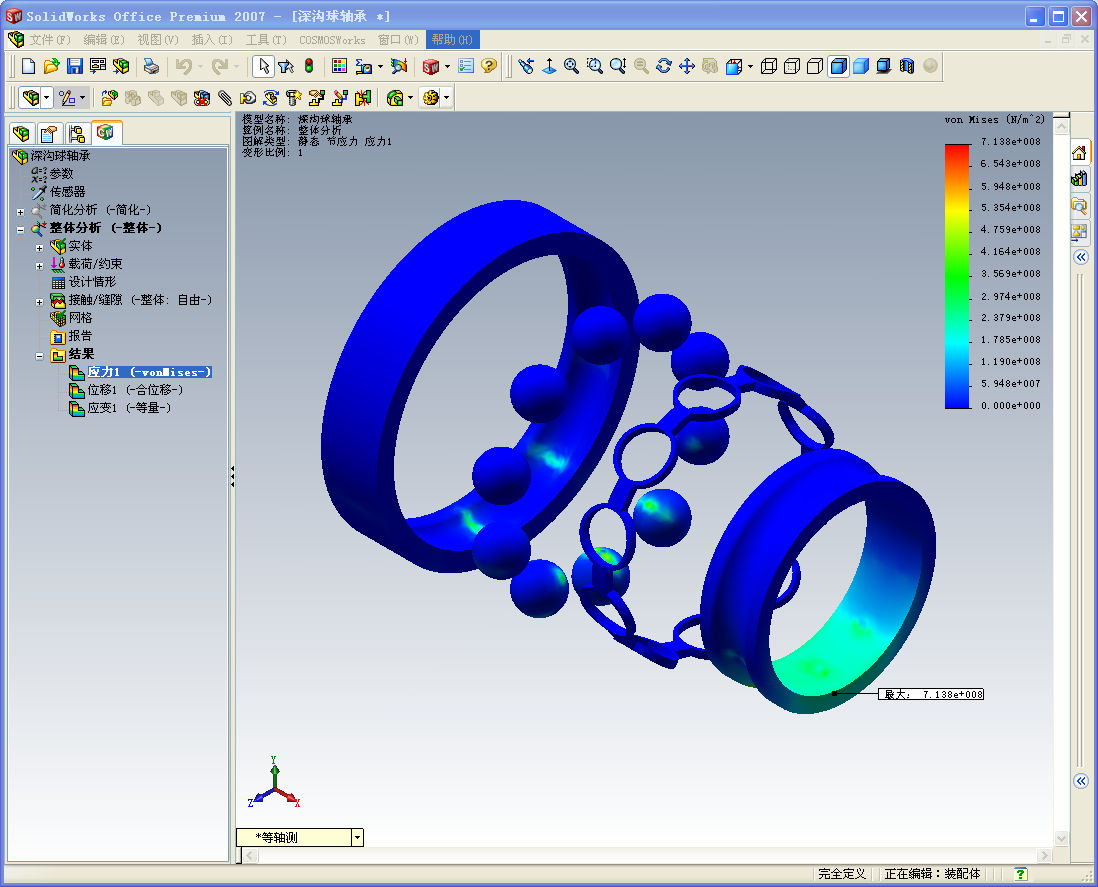Toggle Shaded With Edges display

[x=838, y=67]
